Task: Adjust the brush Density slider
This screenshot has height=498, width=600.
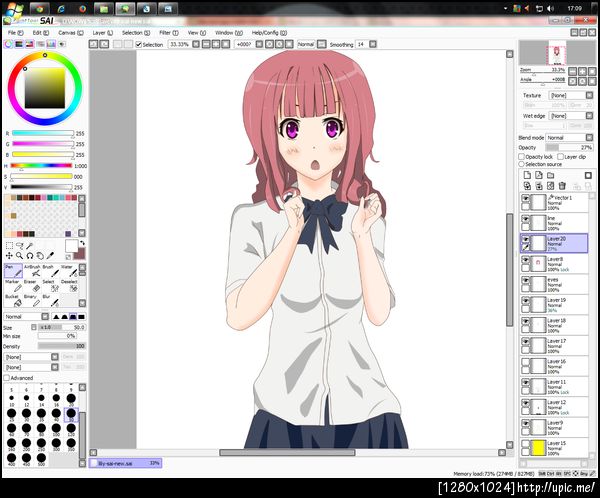Action: [62, 346]
